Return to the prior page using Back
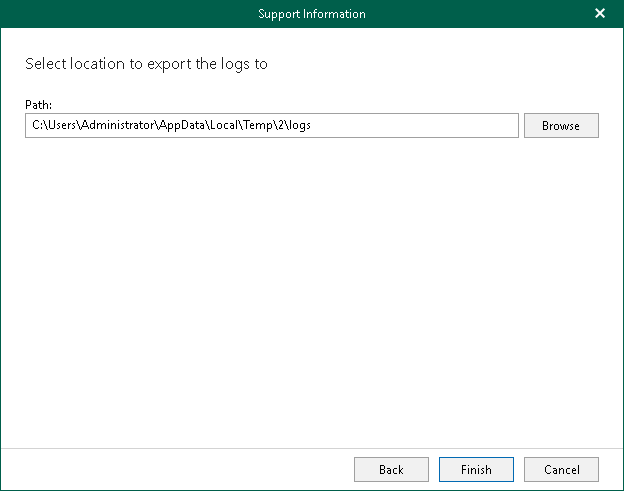This screenshot has width=624, height=491. 391,470
